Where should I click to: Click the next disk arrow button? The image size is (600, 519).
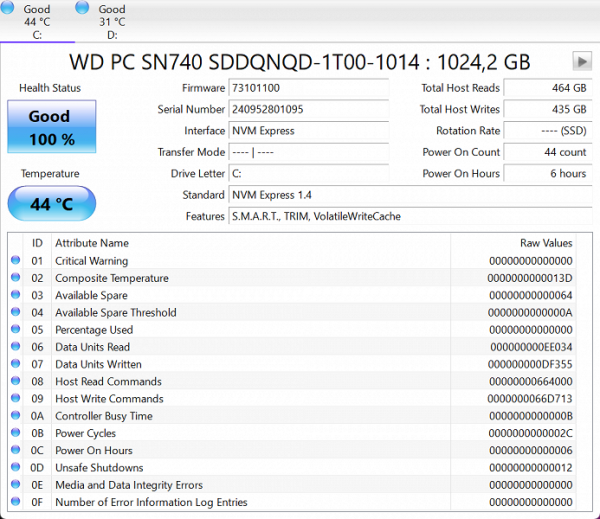point(581,61)
